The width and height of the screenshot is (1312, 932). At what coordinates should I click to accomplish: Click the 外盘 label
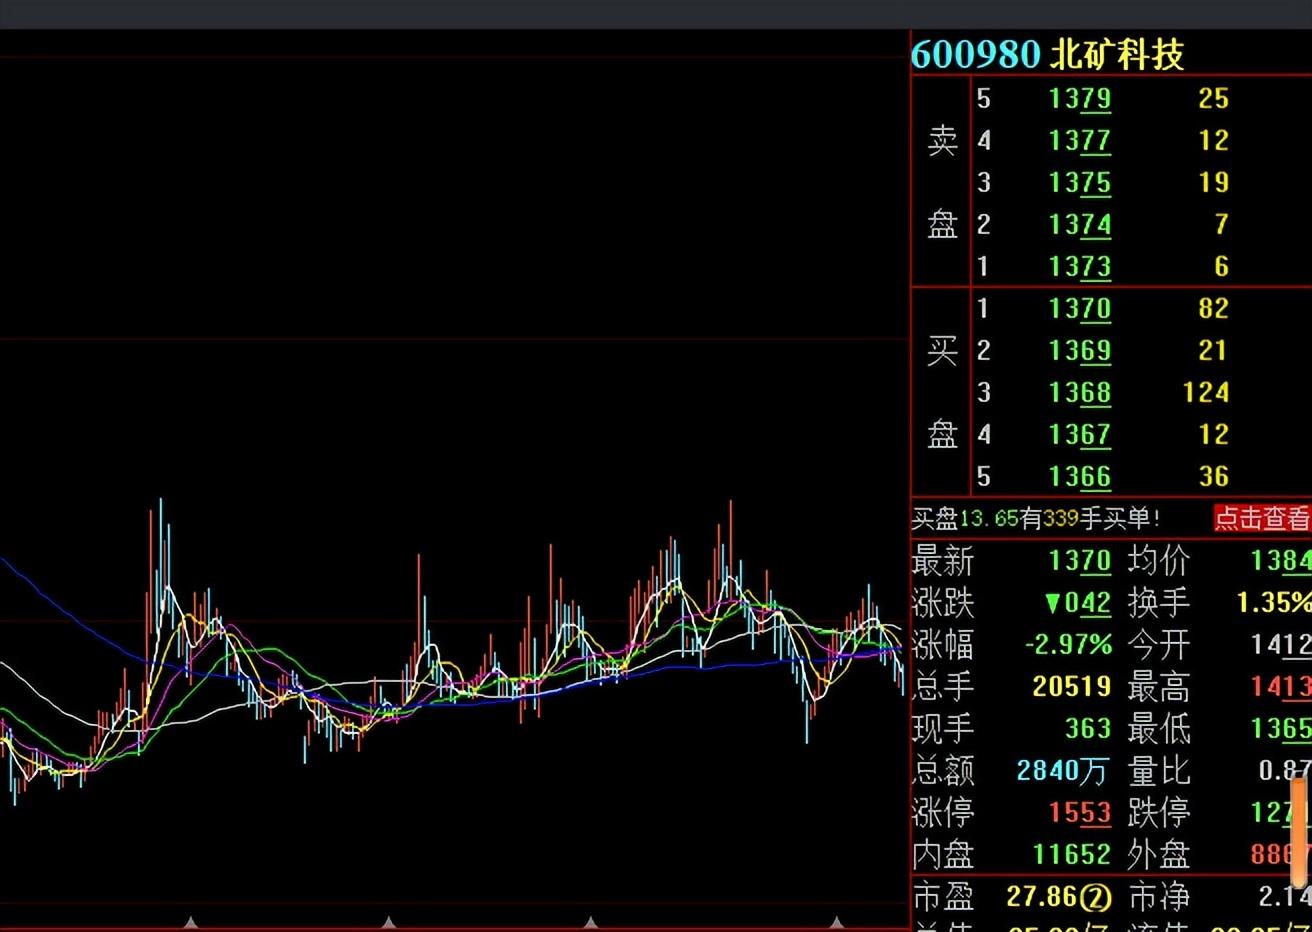1159,855
